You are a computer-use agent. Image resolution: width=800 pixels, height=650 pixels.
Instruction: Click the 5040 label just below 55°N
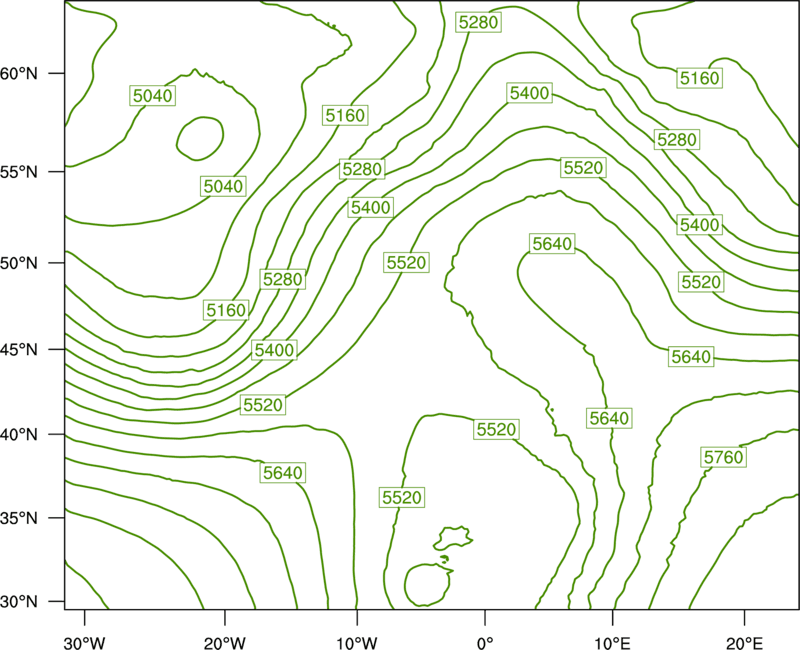coord(223,186)
